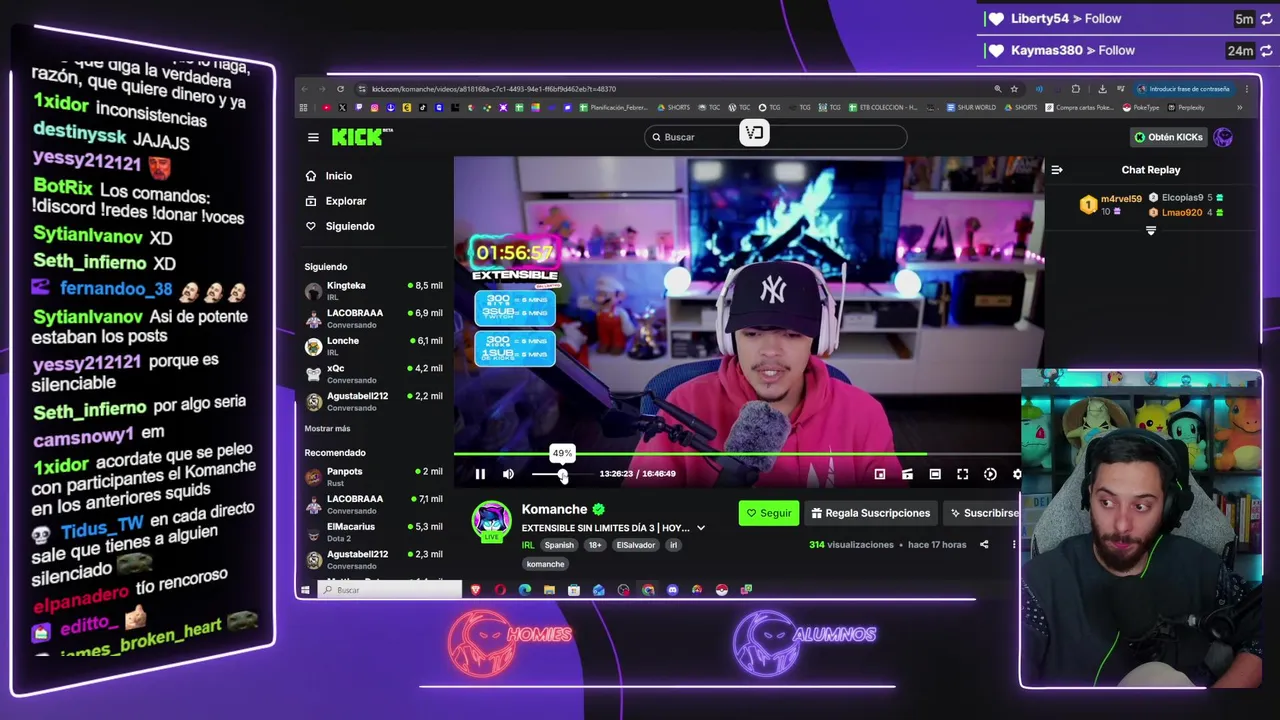
Task: Open the upper Agustabell212 channel (2,2 mil)
Action: 373,400
